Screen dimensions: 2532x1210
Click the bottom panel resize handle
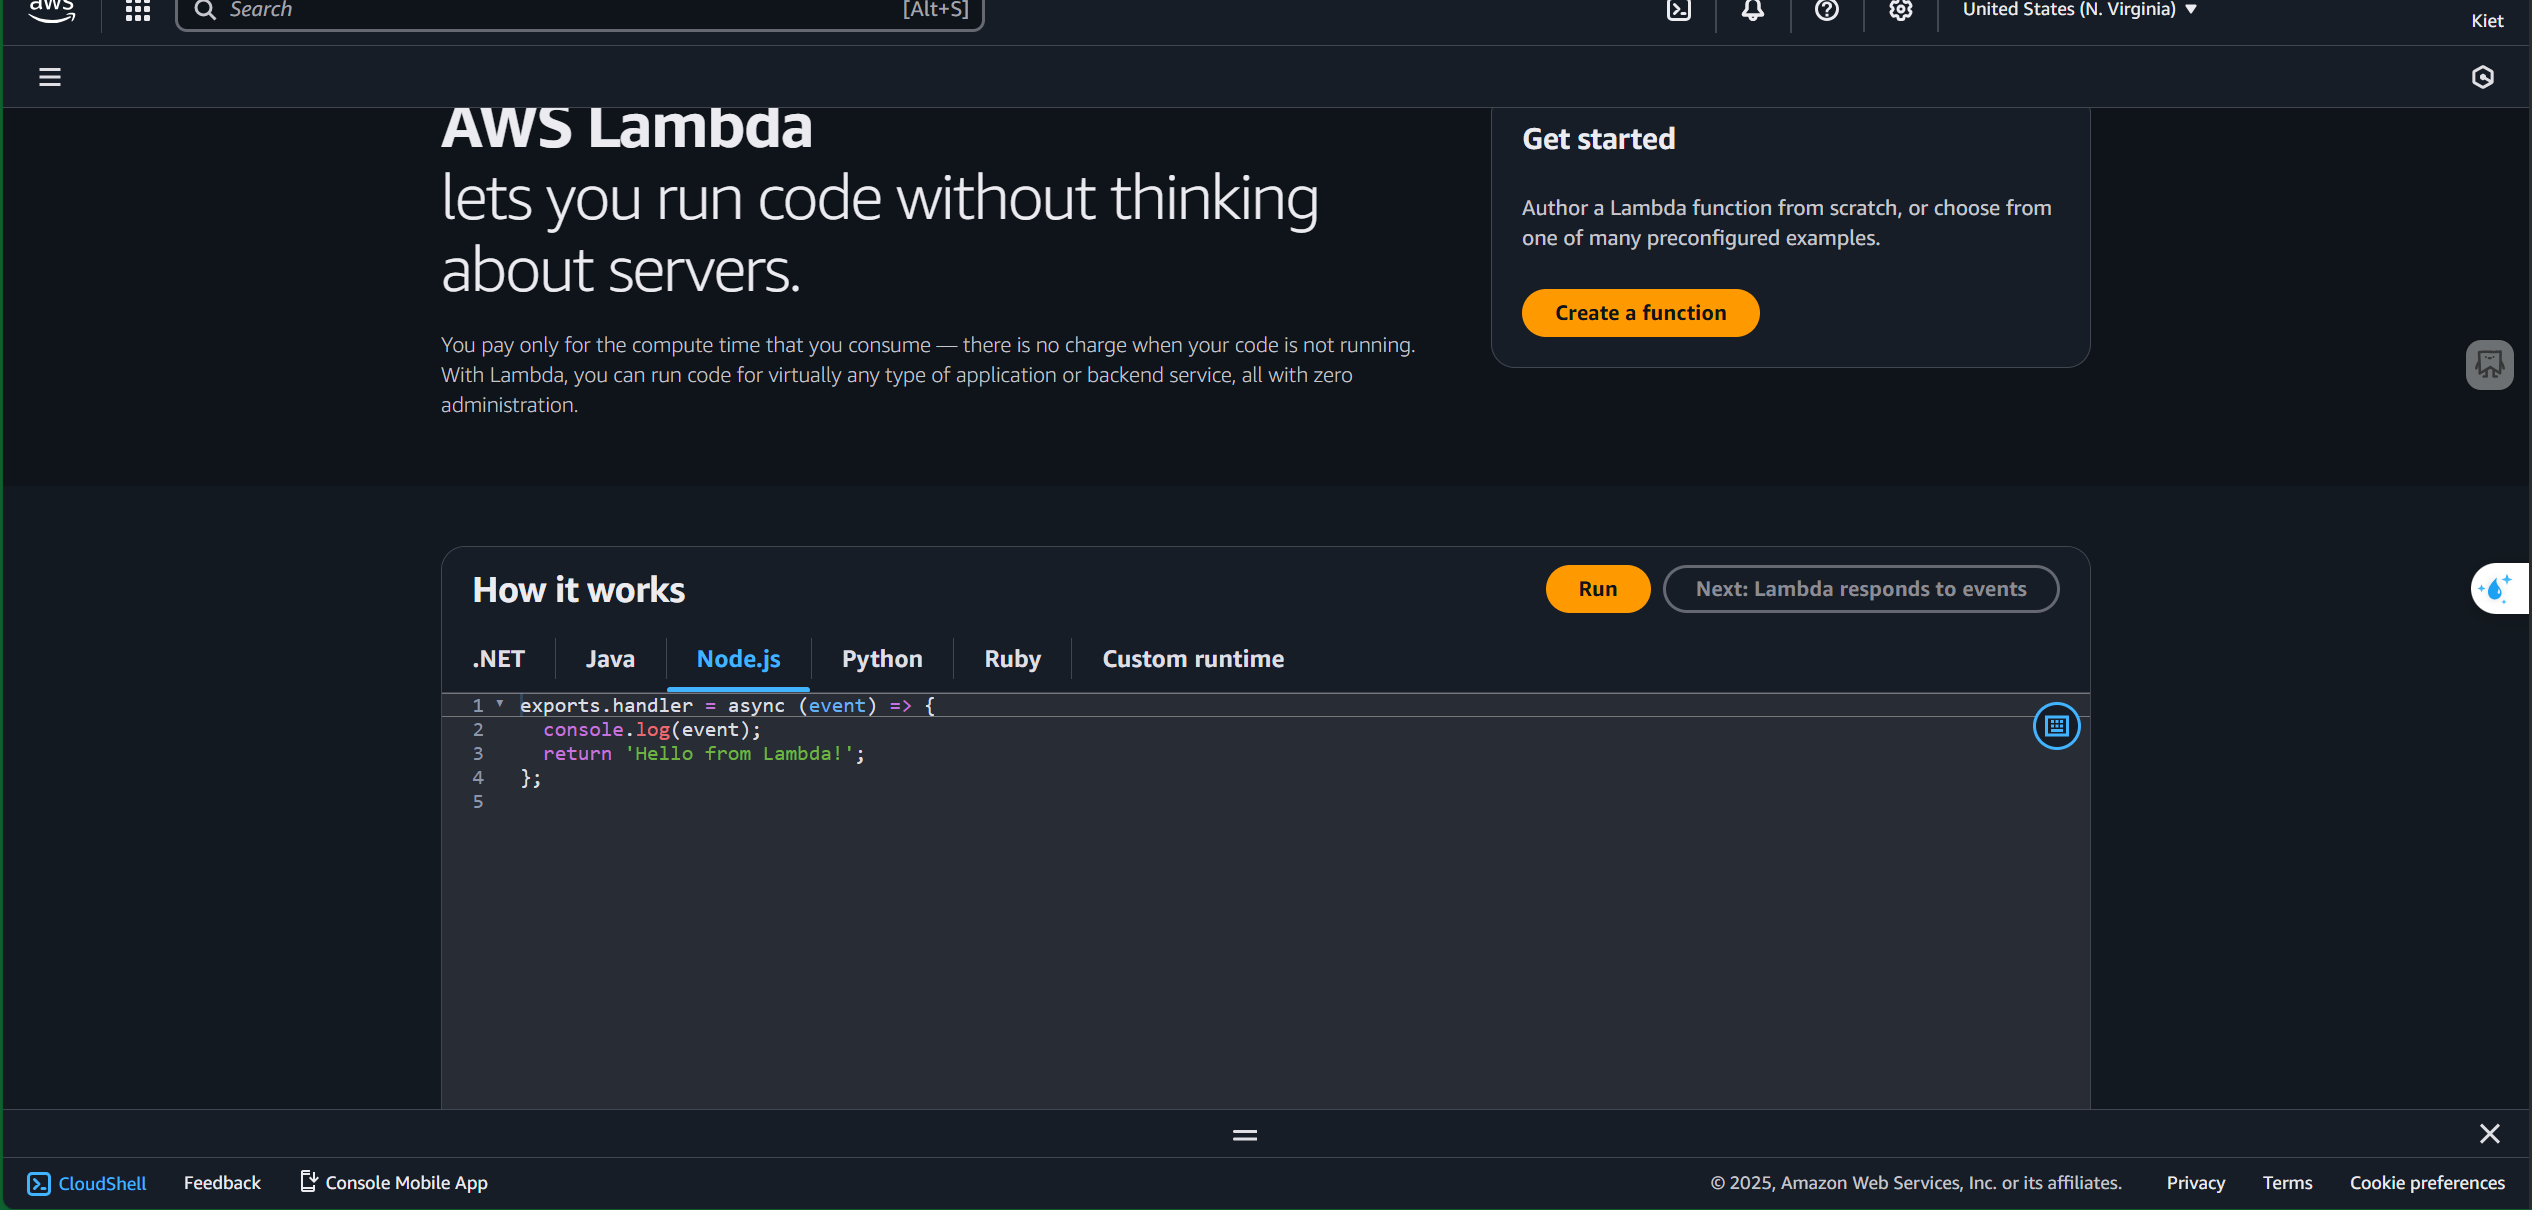click(1245, 1135)
